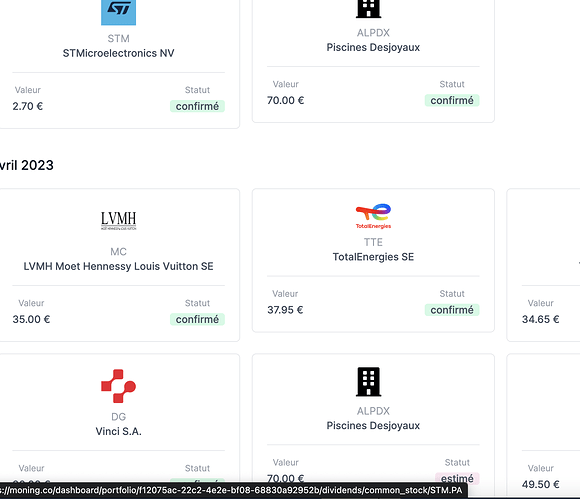Image resolution: width=580 pixels, height=499 pixels.
Task: Click the TotalEnergies logo icon
Action: 373,216
